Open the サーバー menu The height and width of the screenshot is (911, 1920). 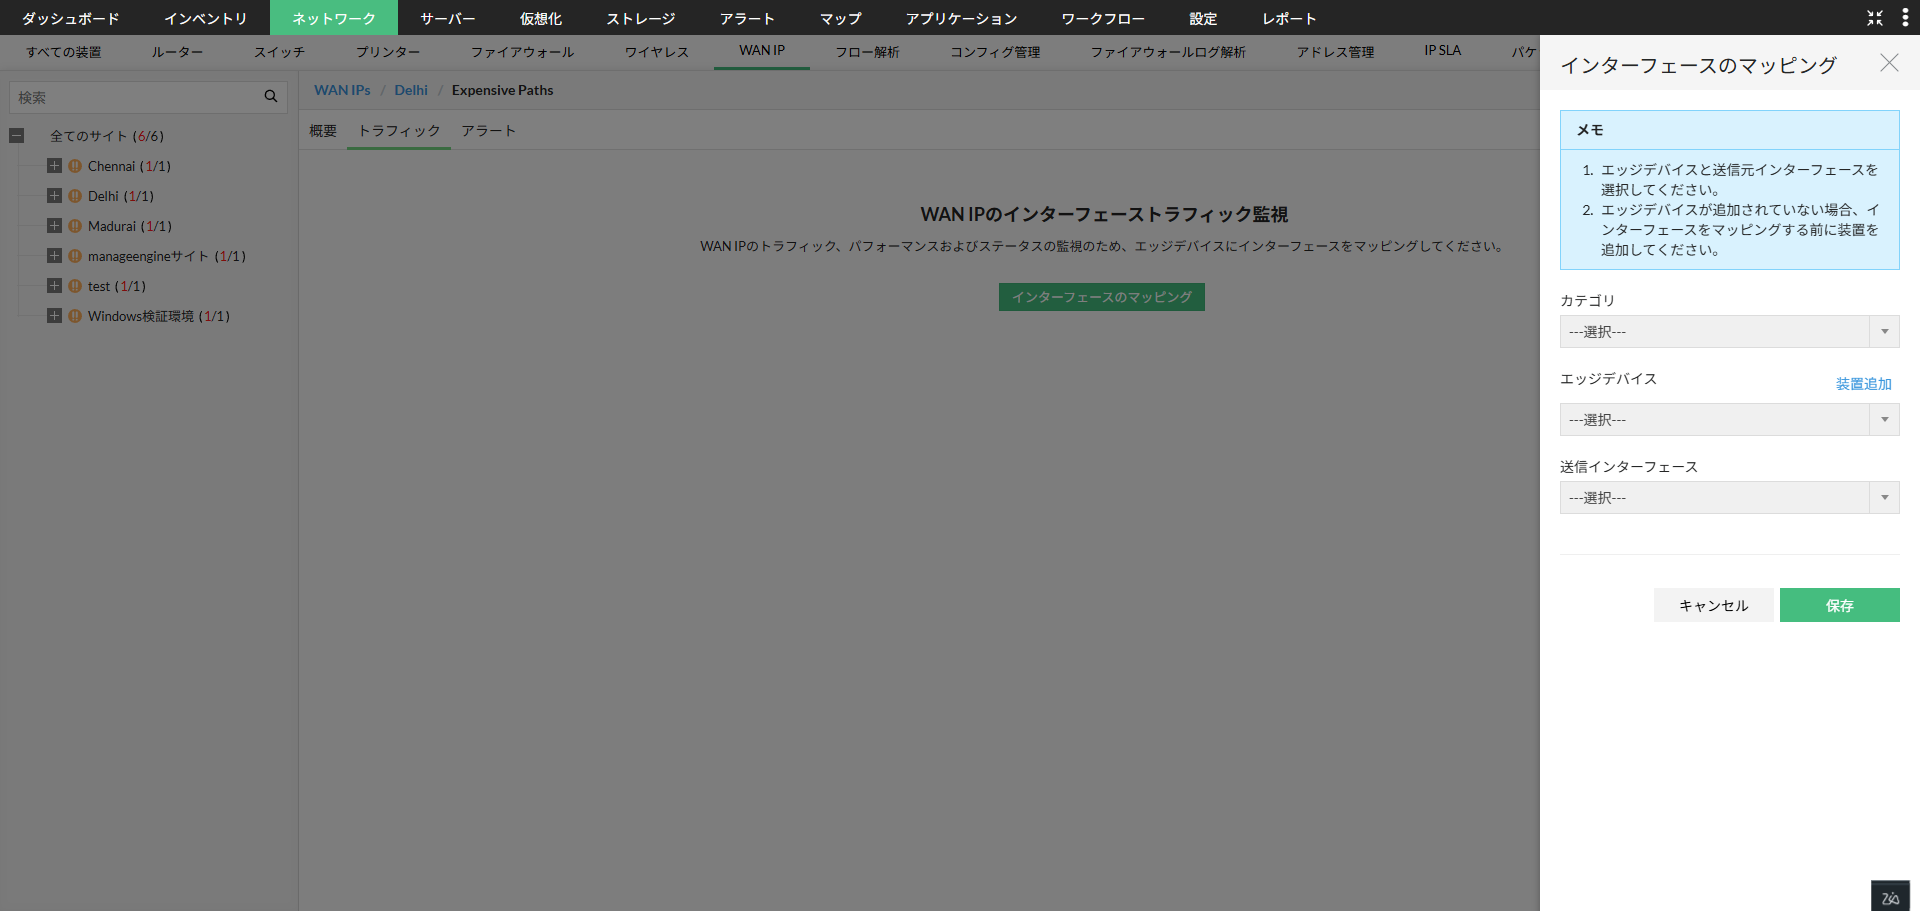point(448,18)
